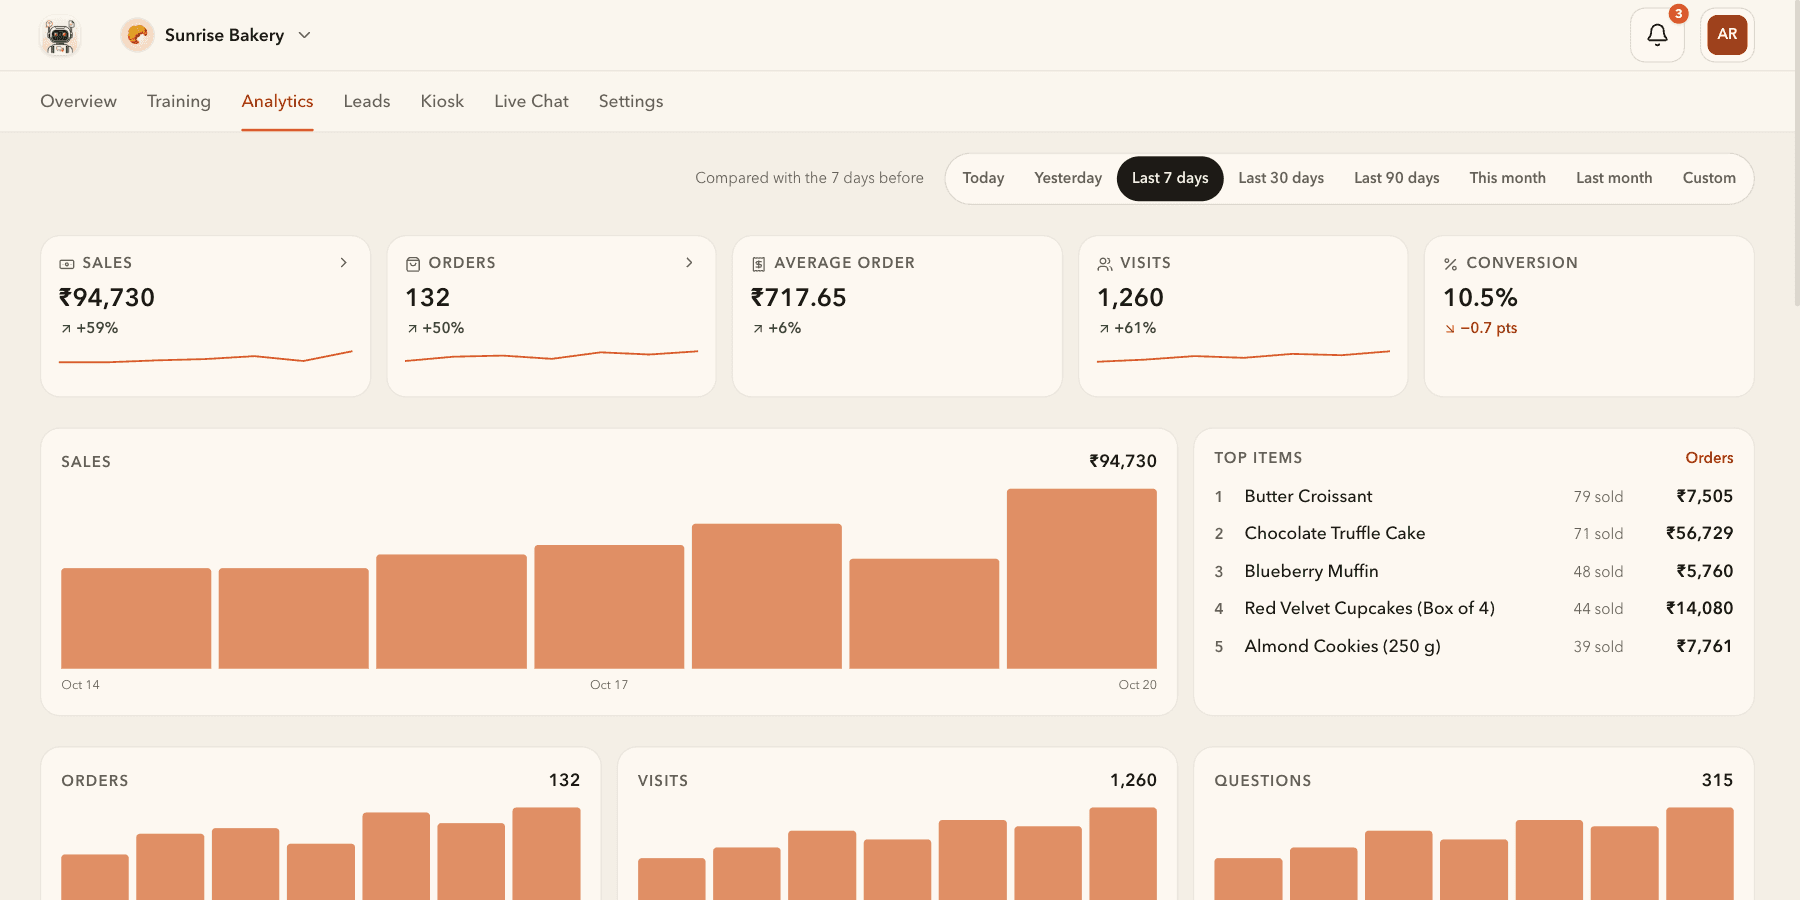Select the Last 90 days range
The width and height of the screenshot is (1800, 900).
click(x=1397, y=178)
